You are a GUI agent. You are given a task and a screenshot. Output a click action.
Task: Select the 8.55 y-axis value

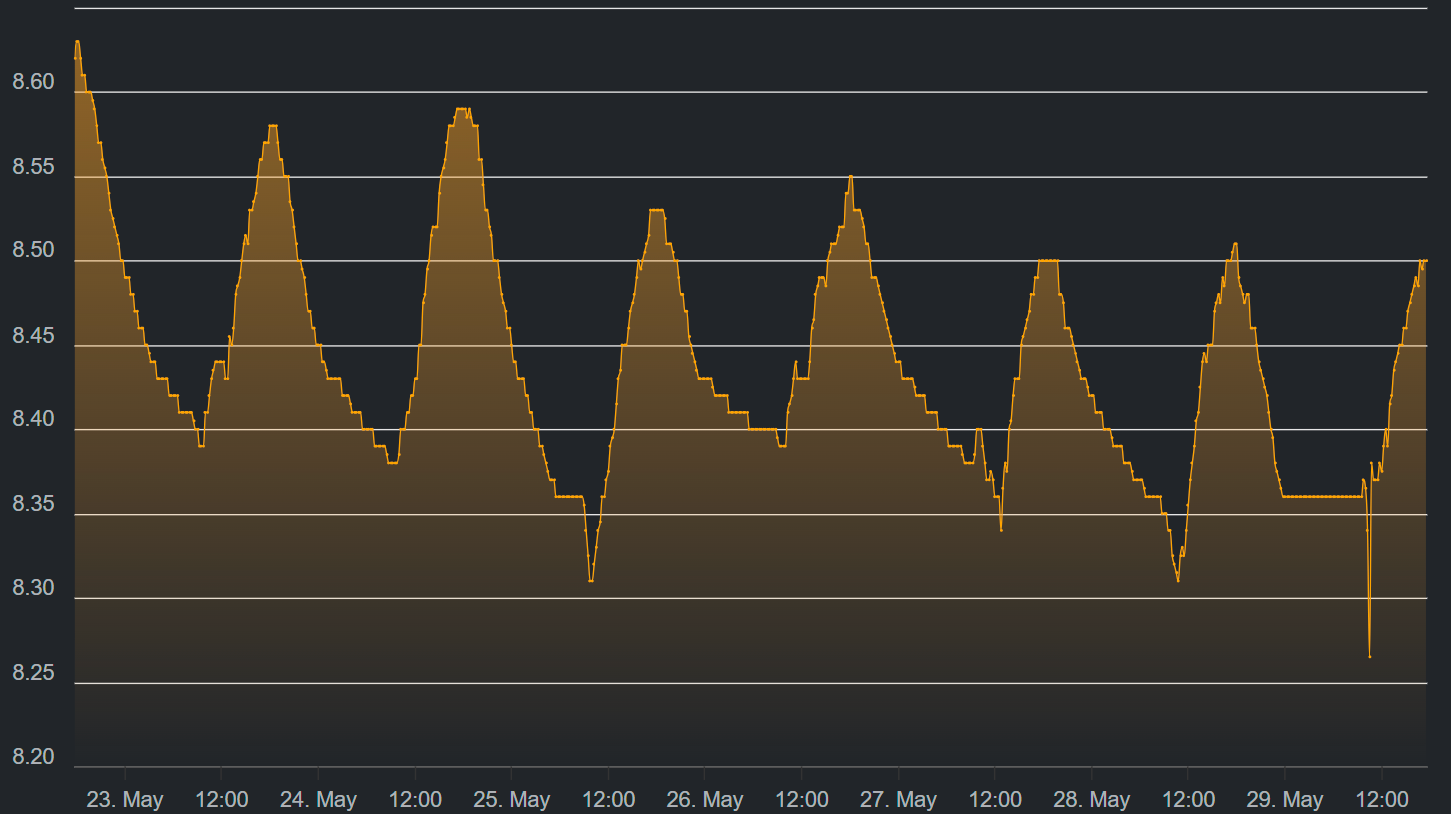33,167
